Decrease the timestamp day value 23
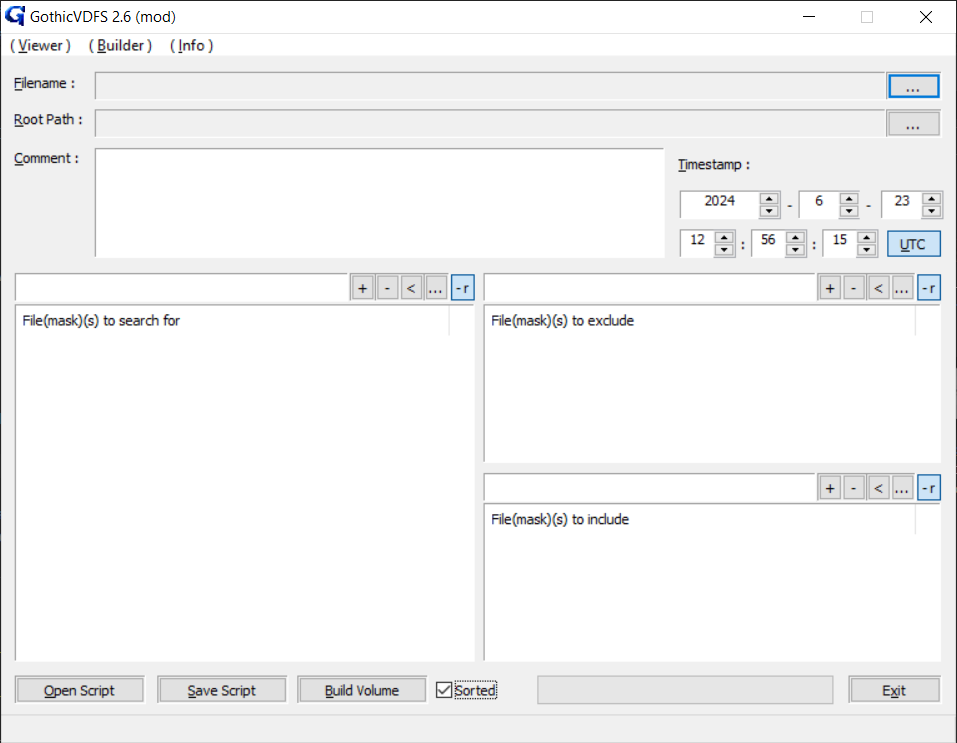The height and width of the screenshot is (743, 957). [931, 211]
